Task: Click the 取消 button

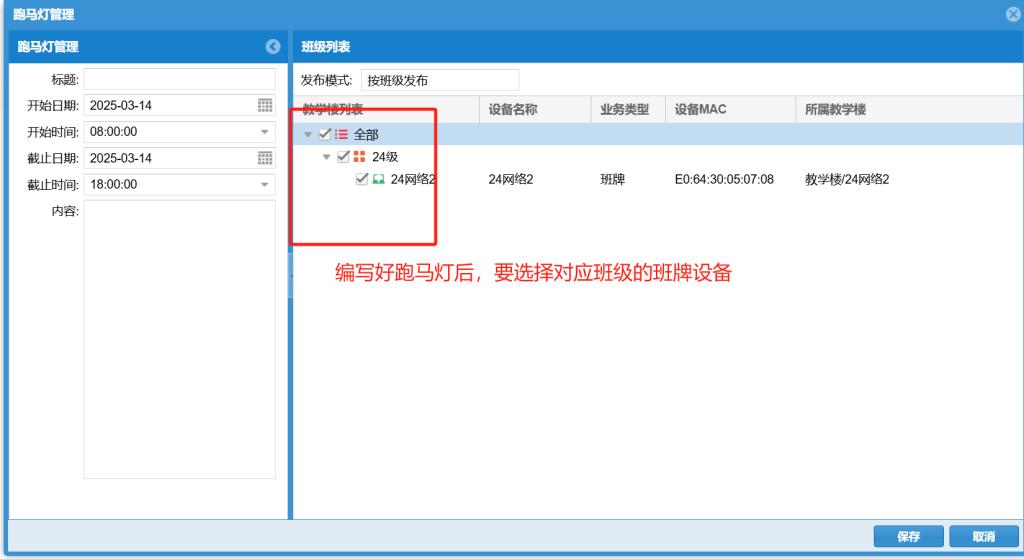Action: [x=984, y=536]
